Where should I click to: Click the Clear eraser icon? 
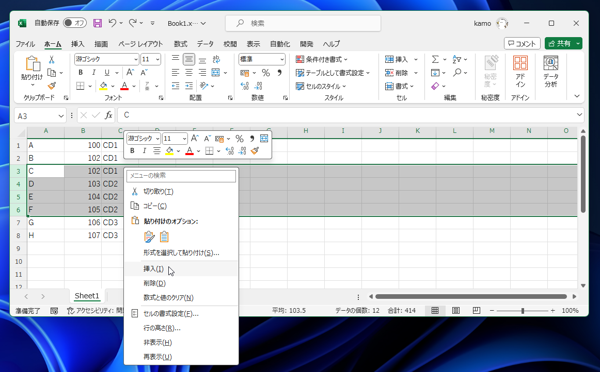pos(435,86)
